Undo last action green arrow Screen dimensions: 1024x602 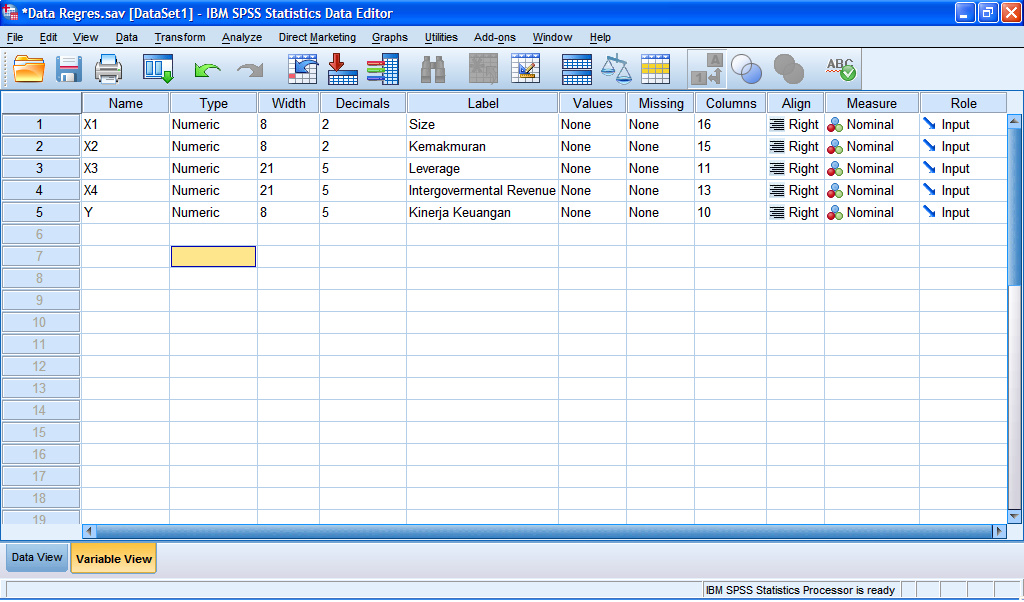(x=208, y=69)
